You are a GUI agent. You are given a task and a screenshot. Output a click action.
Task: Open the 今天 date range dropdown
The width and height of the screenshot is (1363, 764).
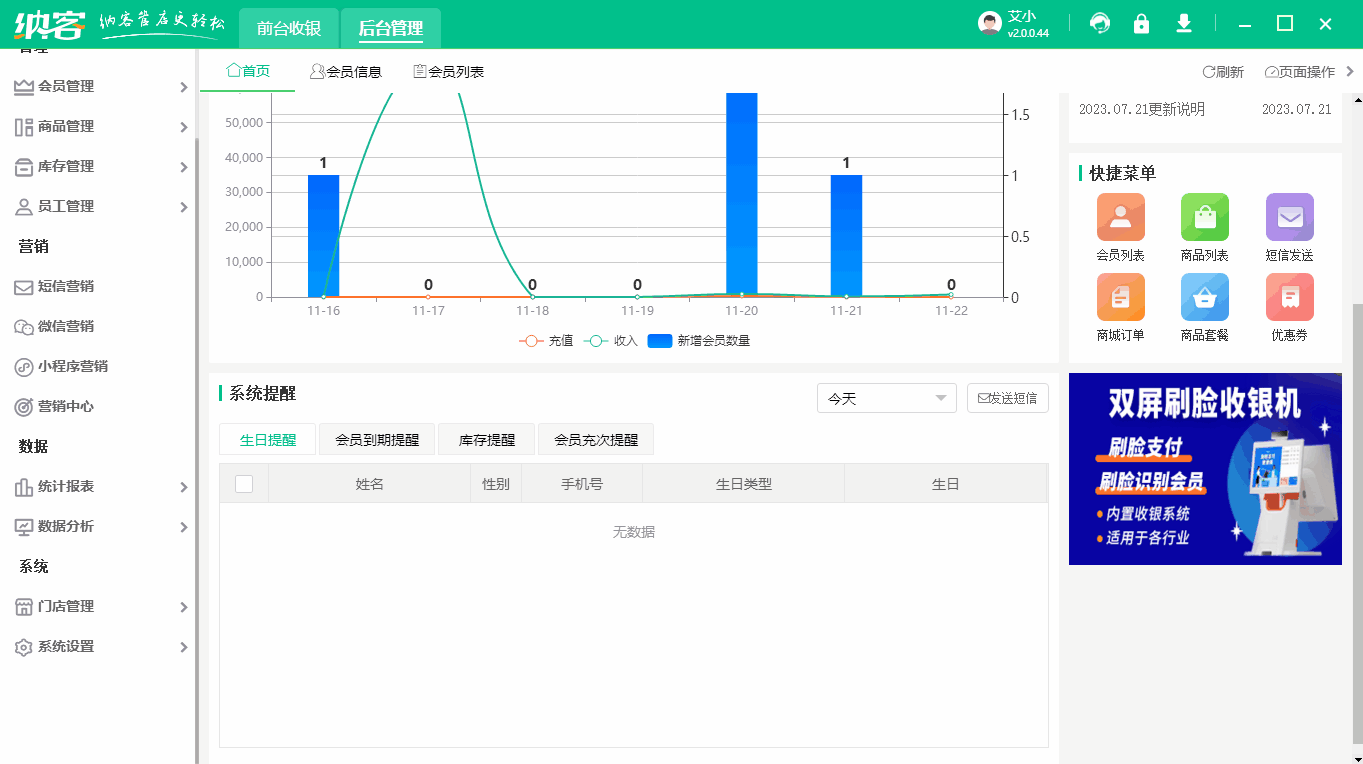pos(886,398)
